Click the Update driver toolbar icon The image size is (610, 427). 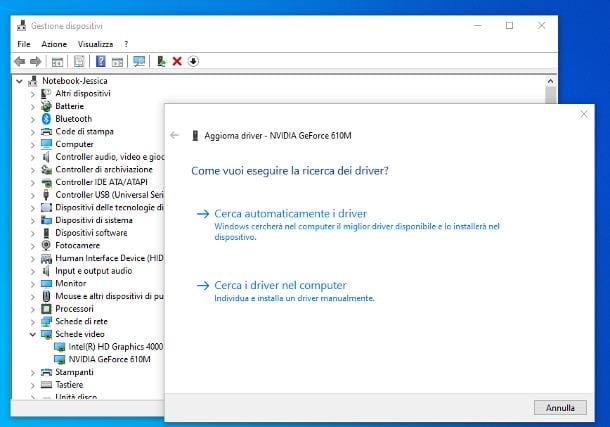pyautogui.click(x=161, y=61)
